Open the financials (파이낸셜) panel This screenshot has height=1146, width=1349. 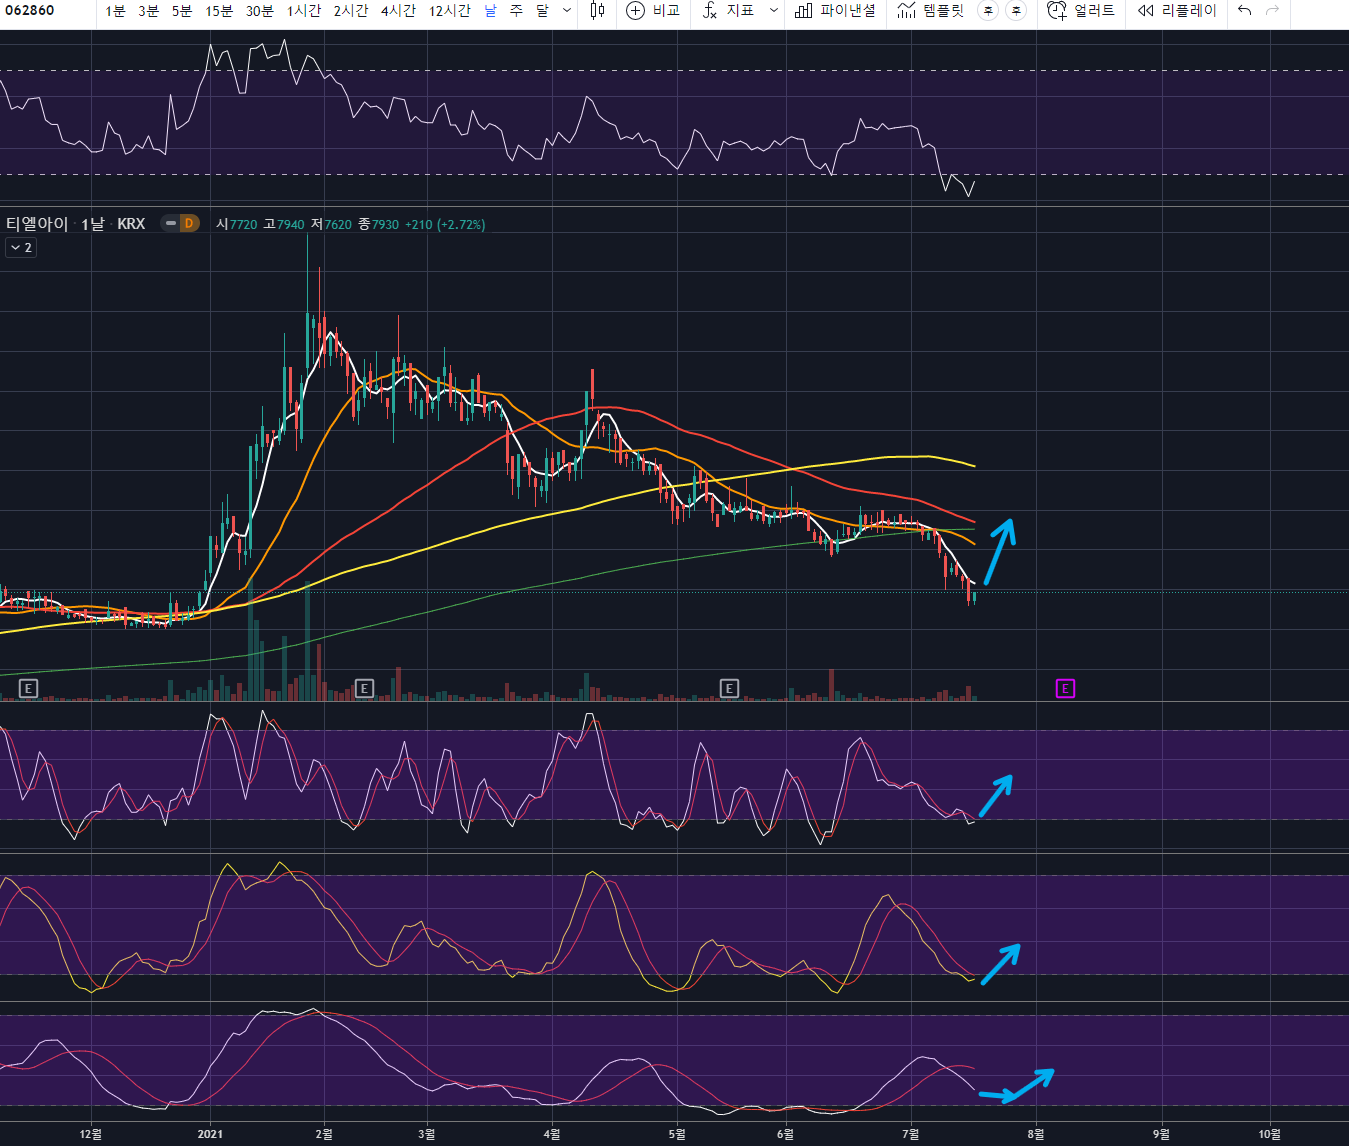pyautogui.click(x=834, y=11)
